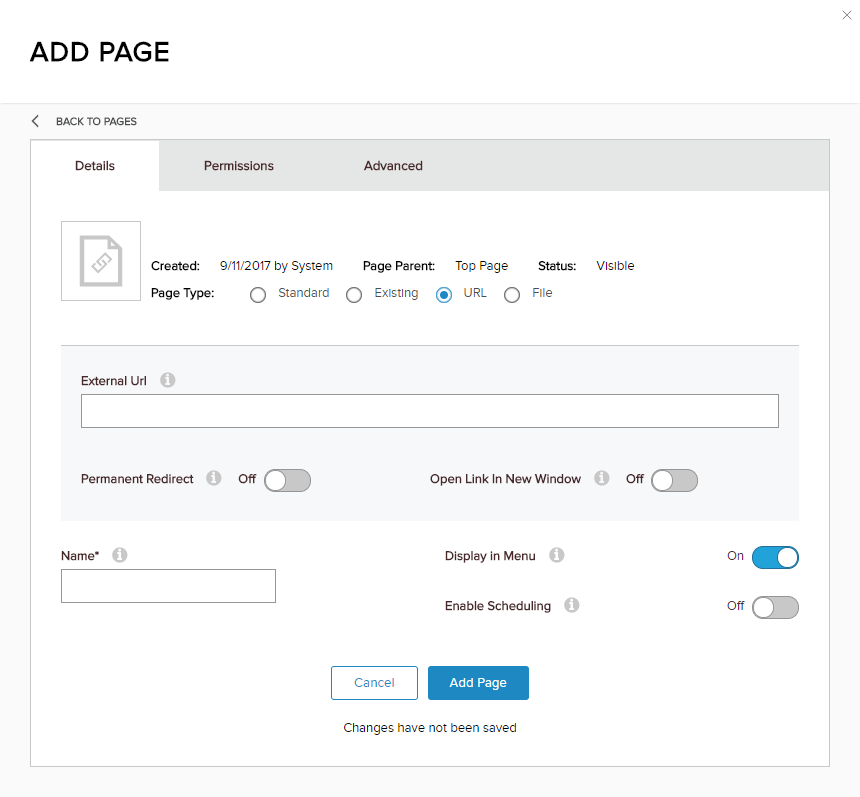
Task: Click 'Changes have not been saved' message
Action: 430,728
